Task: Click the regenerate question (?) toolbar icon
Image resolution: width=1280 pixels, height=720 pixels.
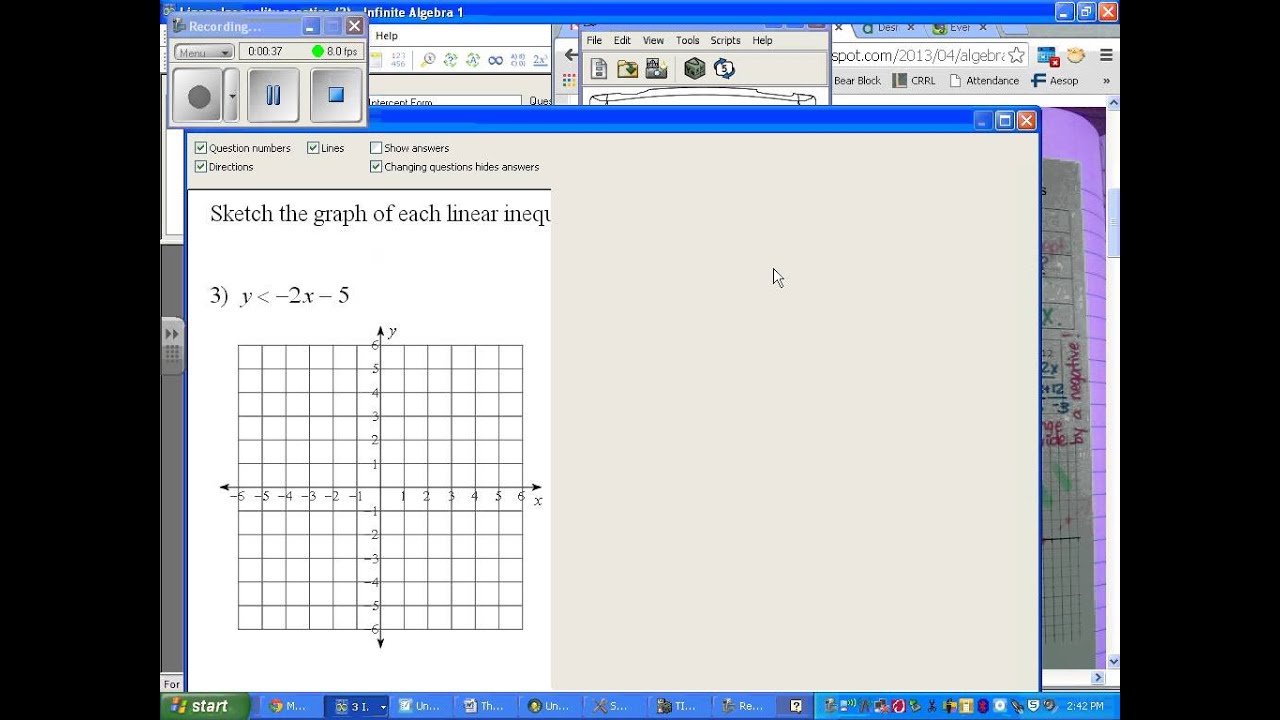Action: [x=450, y=60]
